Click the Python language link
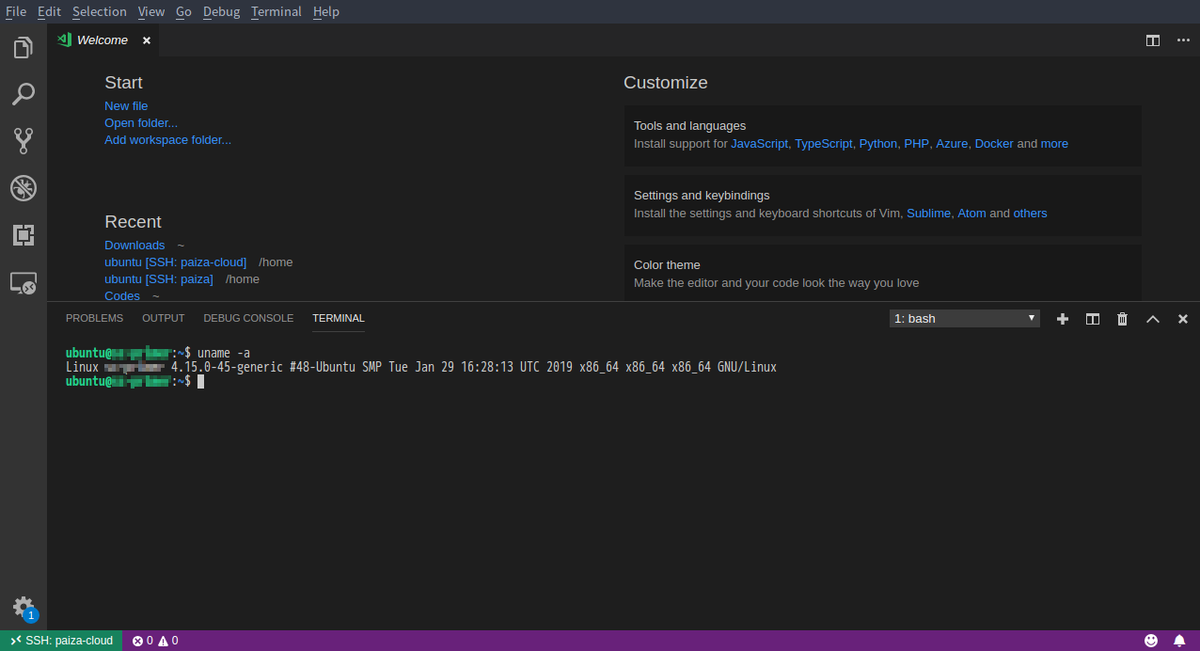This screenshot has height=651, width=1200. coord(878,144)
